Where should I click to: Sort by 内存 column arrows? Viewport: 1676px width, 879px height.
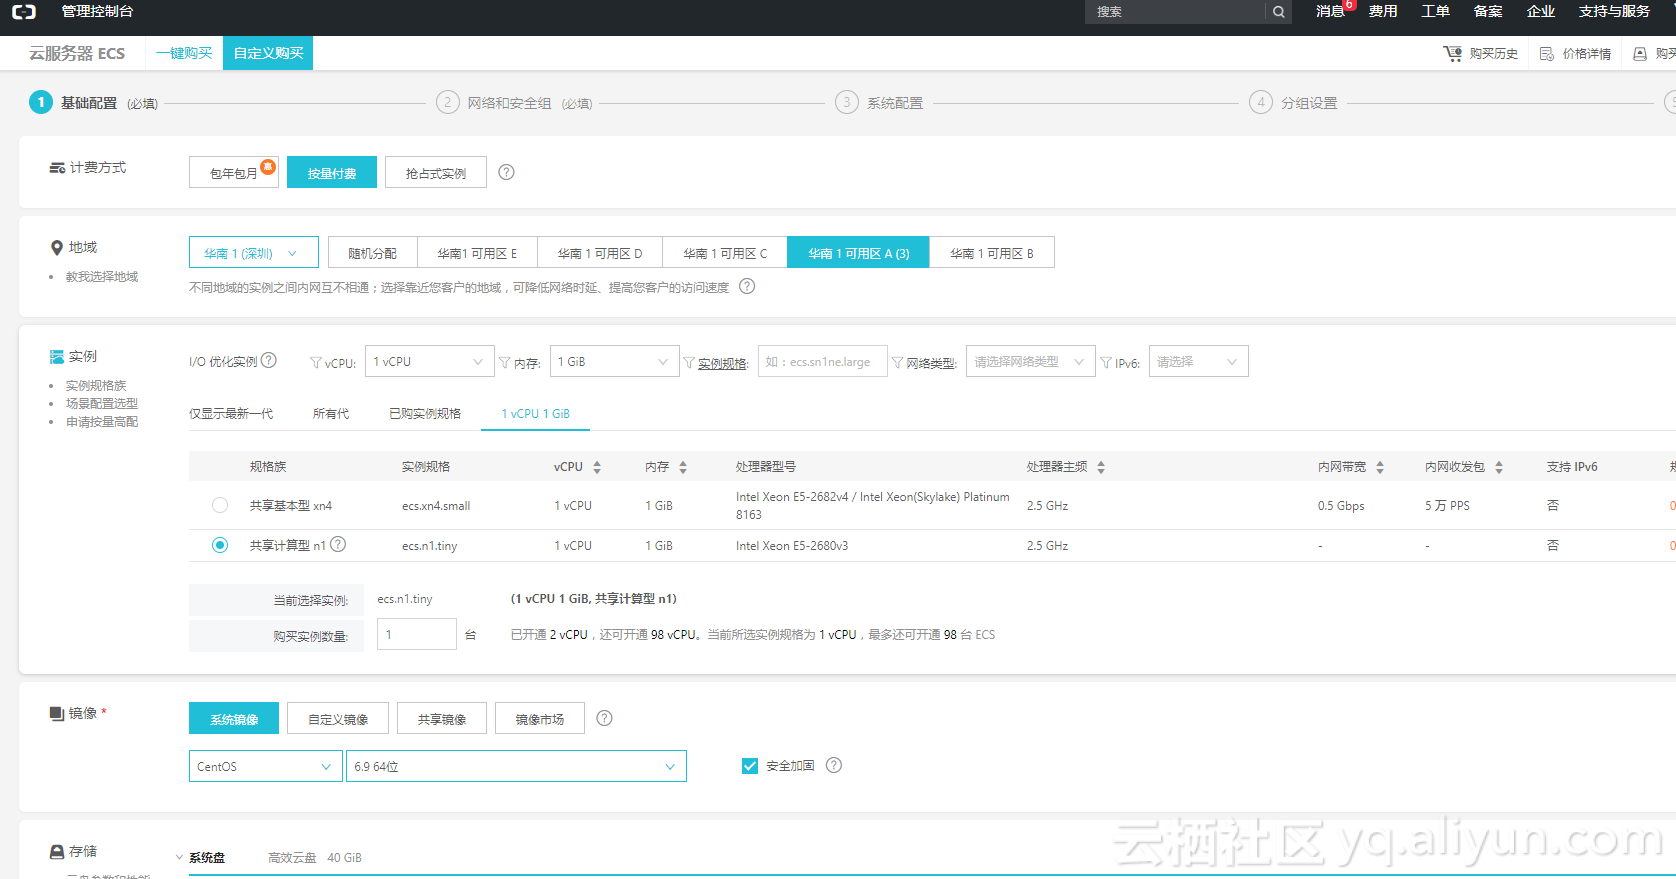point(683,467)
